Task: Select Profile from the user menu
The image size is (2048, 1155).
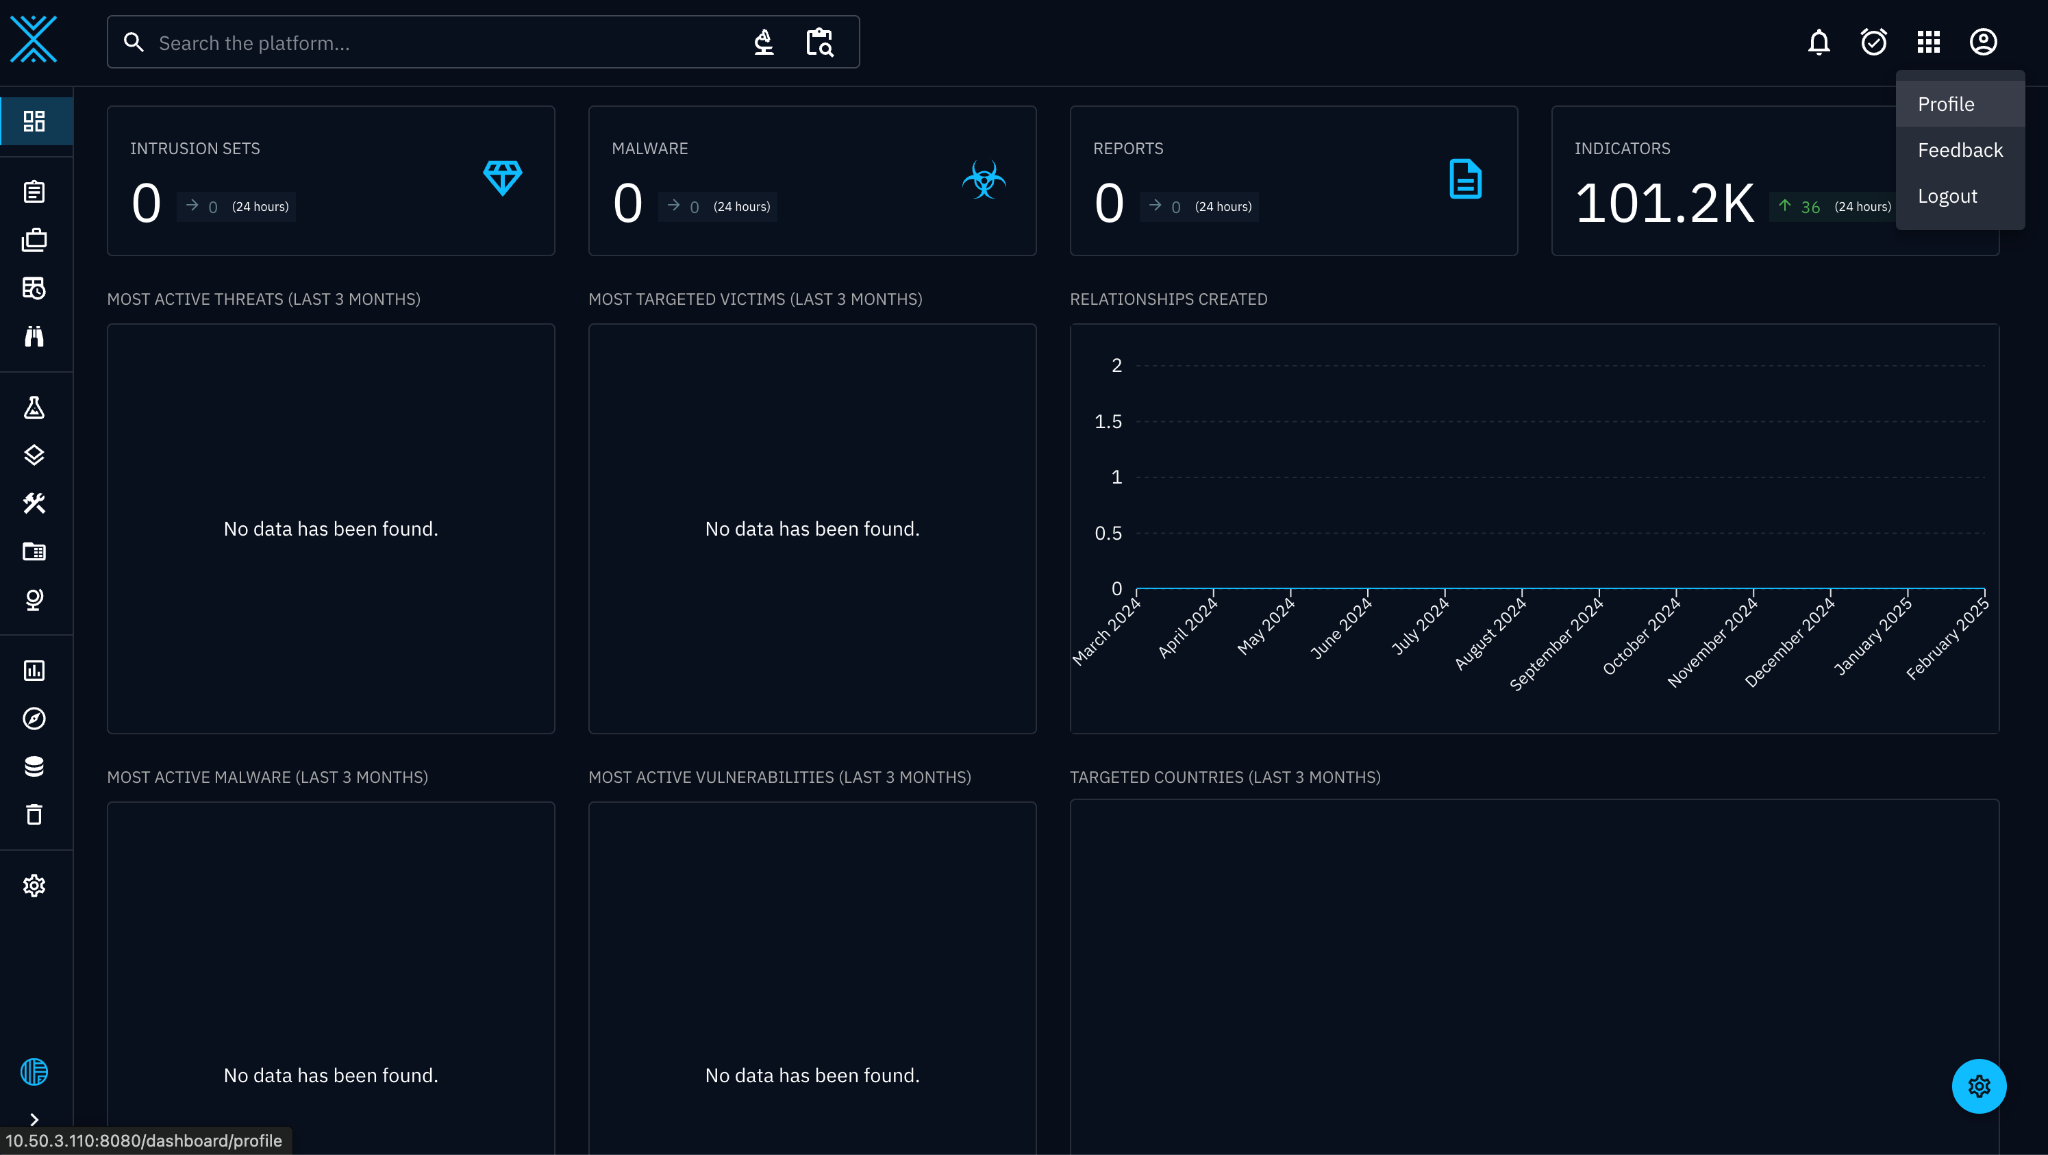Action: [1960, 104]
